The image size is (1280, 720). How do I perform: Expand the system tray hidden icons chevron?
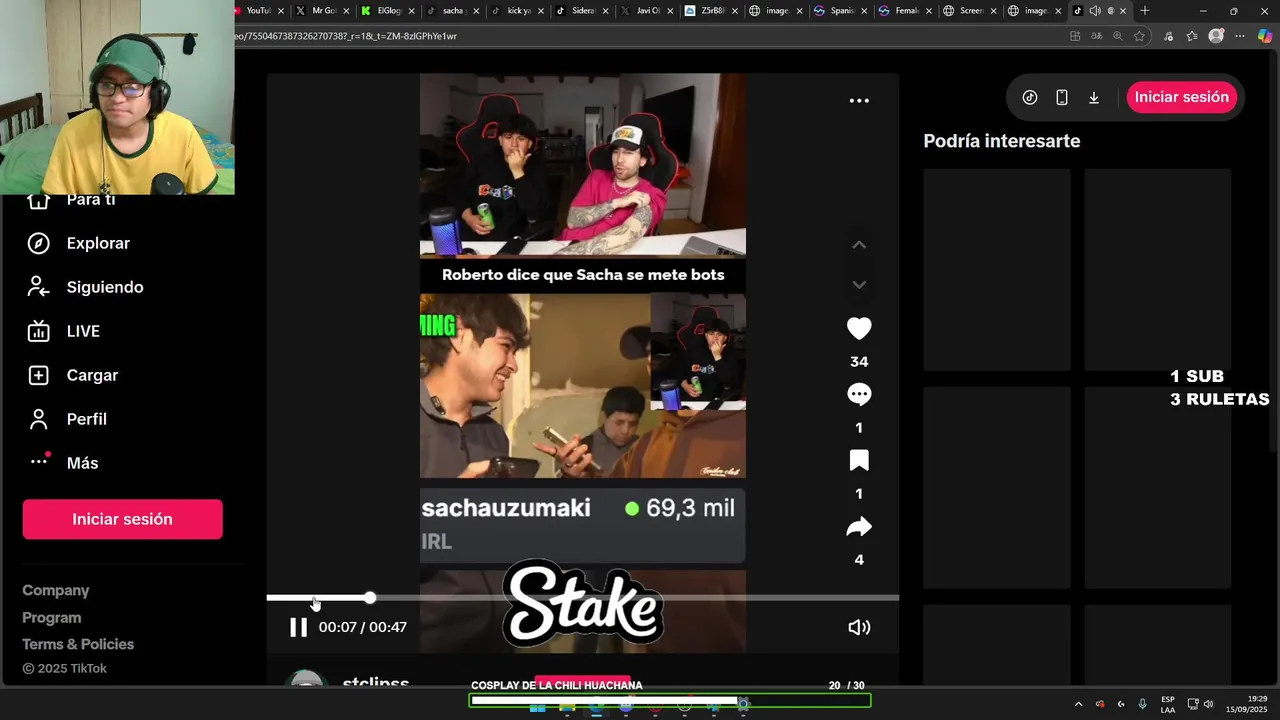1078,704
